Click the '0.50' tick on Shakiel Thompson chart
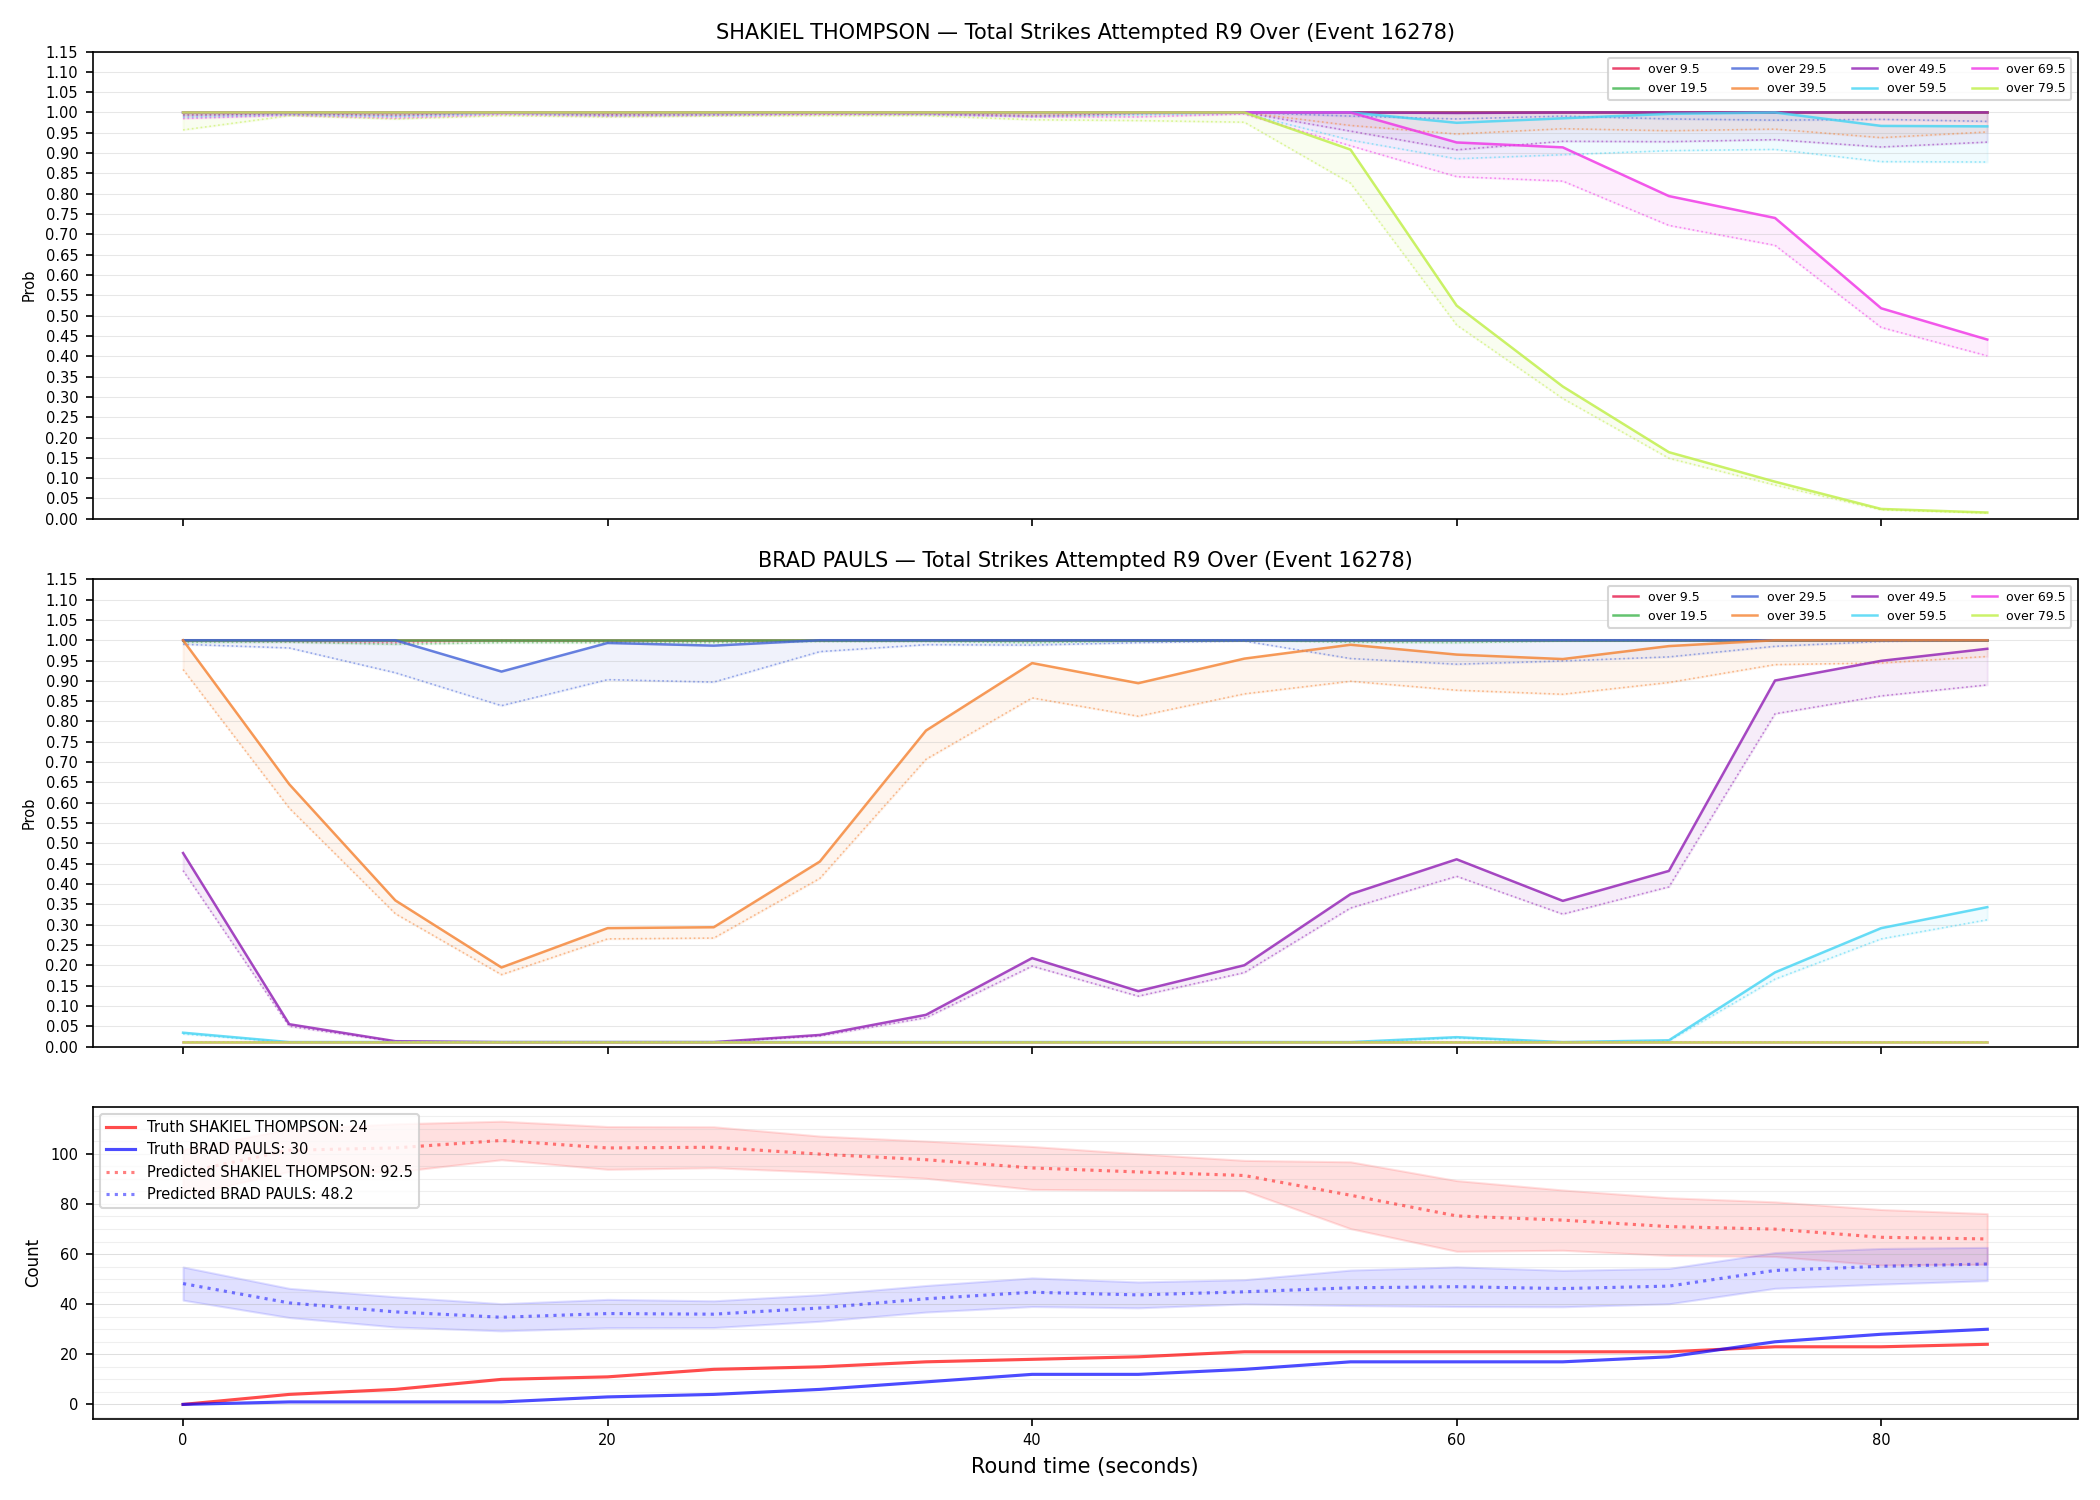The image size is (2100, 1500). click(x=62, y=316)
